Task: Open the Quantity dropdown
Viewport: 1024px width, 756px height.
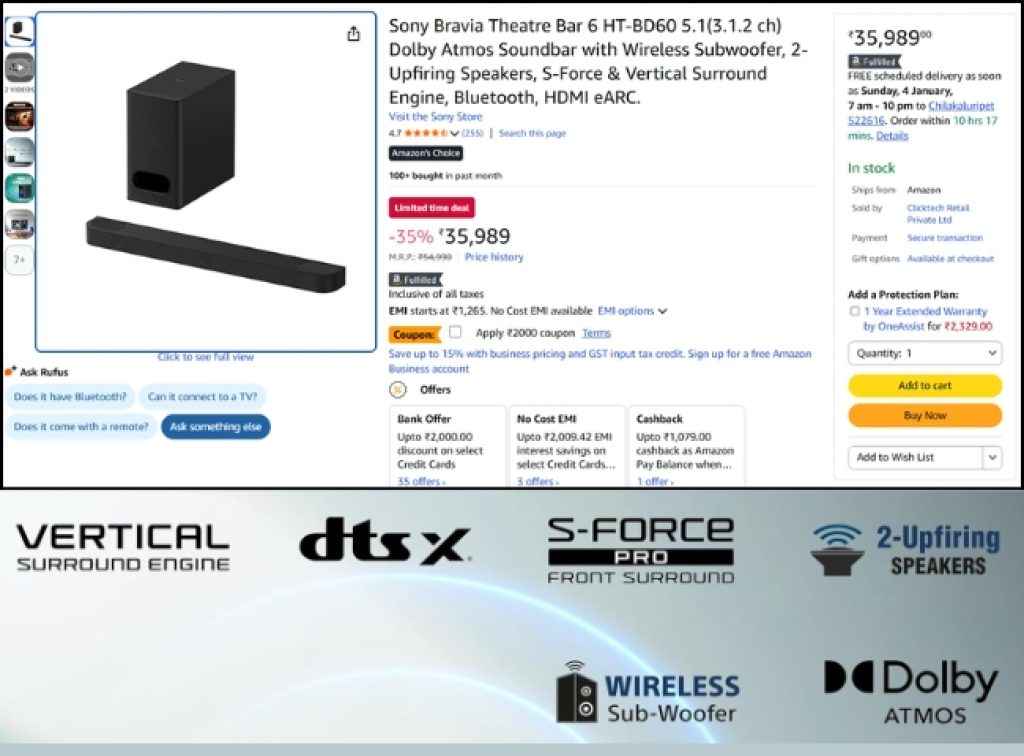Action: click(x=925, y=353)
